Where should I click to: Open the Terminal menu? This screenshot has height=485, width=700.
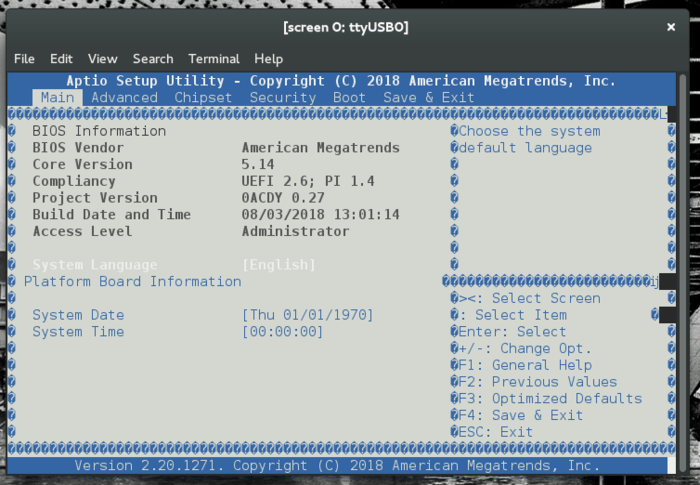click(213, 59)
